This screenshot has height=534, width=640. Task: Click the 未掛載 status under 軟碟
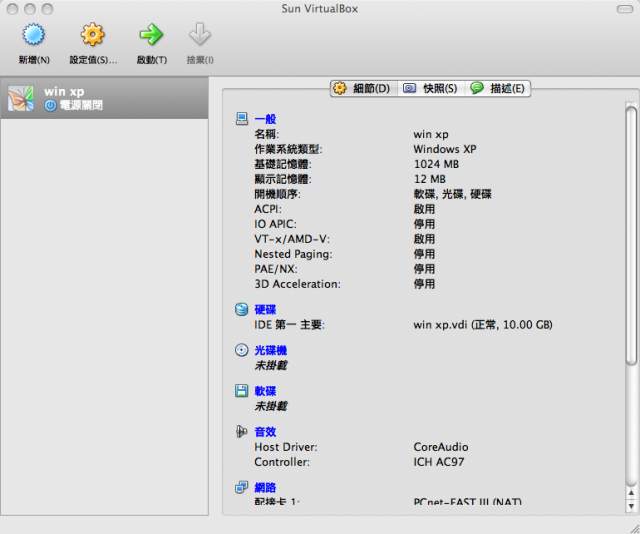(x=271, y=406)
